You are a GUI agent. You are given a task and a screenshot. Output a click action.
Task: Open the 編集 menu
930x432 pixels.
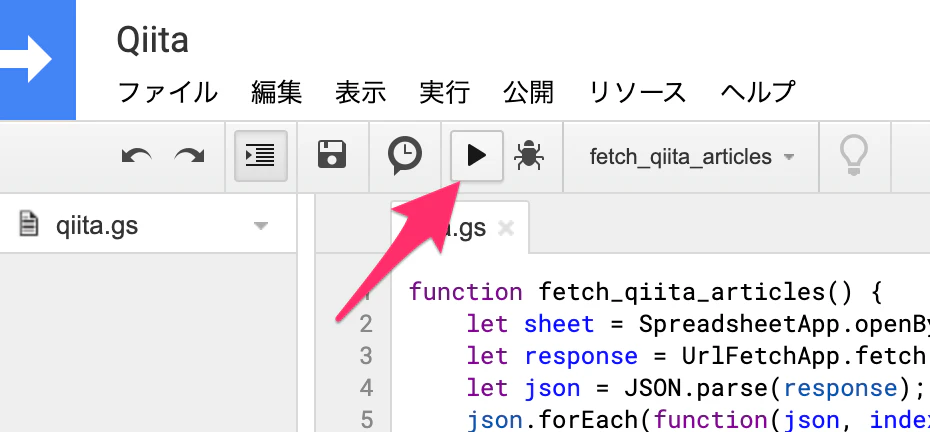[x=276, y=93]
